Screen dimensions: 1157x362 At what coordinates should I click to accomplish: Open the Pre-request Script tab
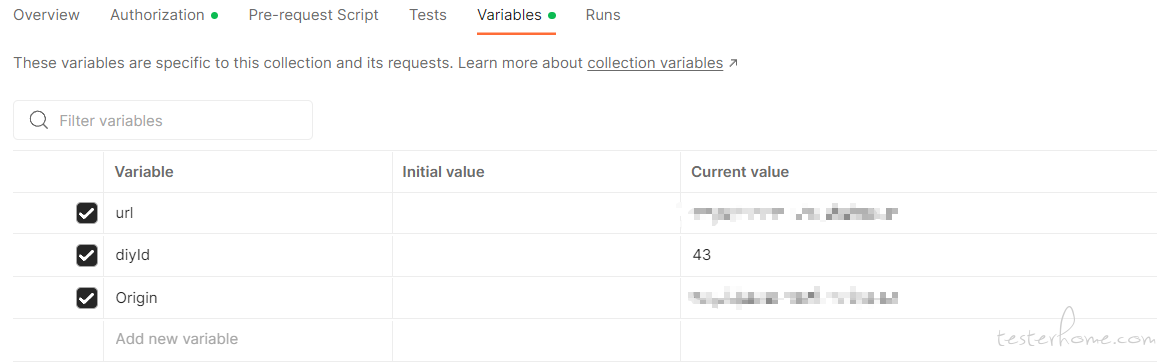314,15
